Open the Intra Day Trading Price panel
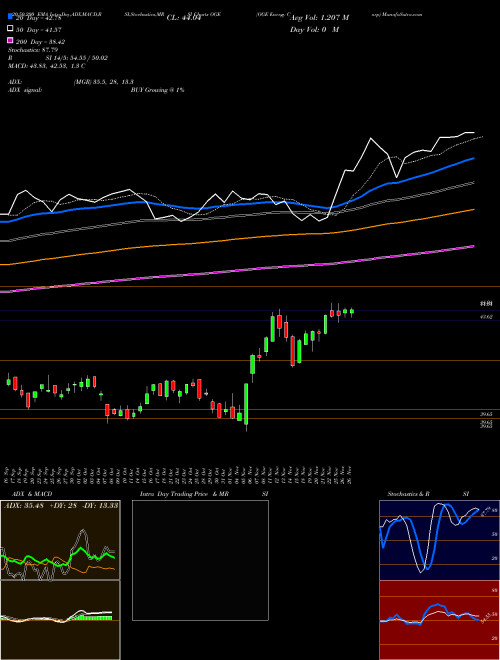 [x=200, y=560]
